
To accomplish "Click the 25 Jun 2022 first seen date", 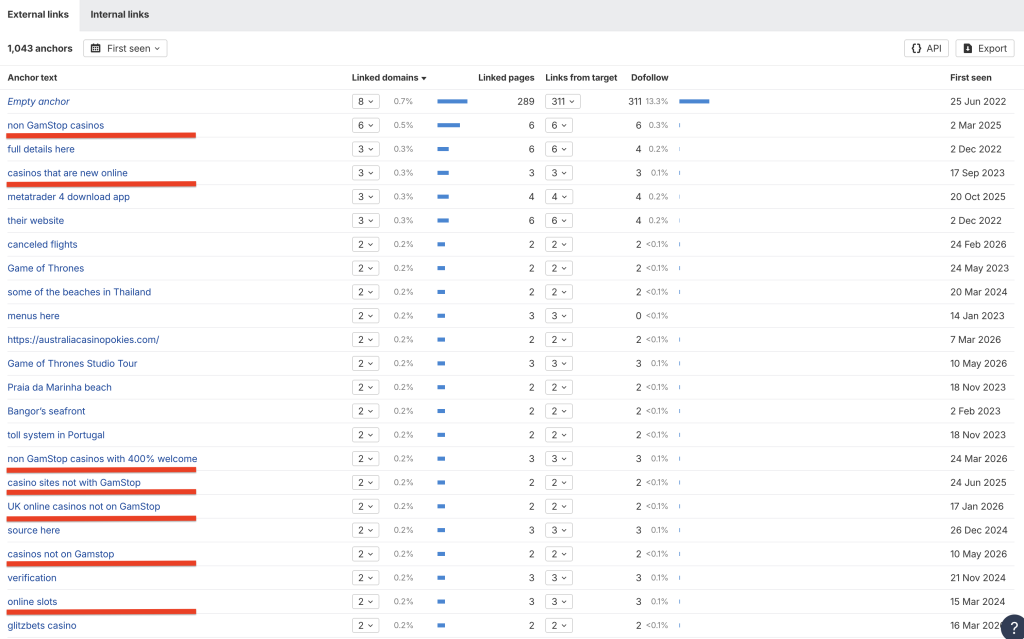I will (x=978, y=101).
